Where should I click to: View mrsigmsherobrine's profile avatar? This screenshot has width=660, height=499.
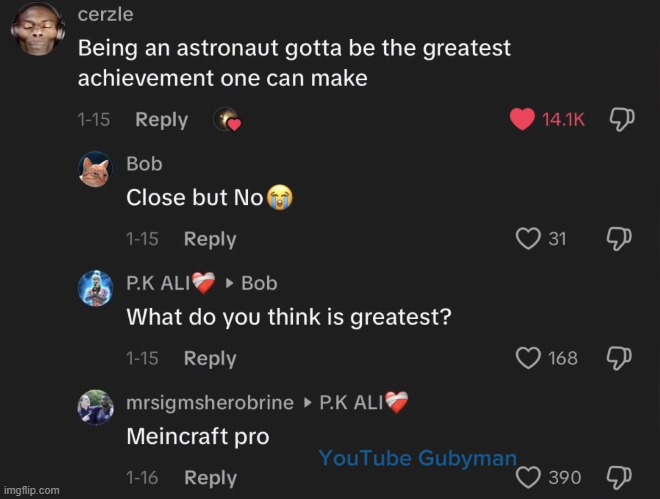click(95, 407)
